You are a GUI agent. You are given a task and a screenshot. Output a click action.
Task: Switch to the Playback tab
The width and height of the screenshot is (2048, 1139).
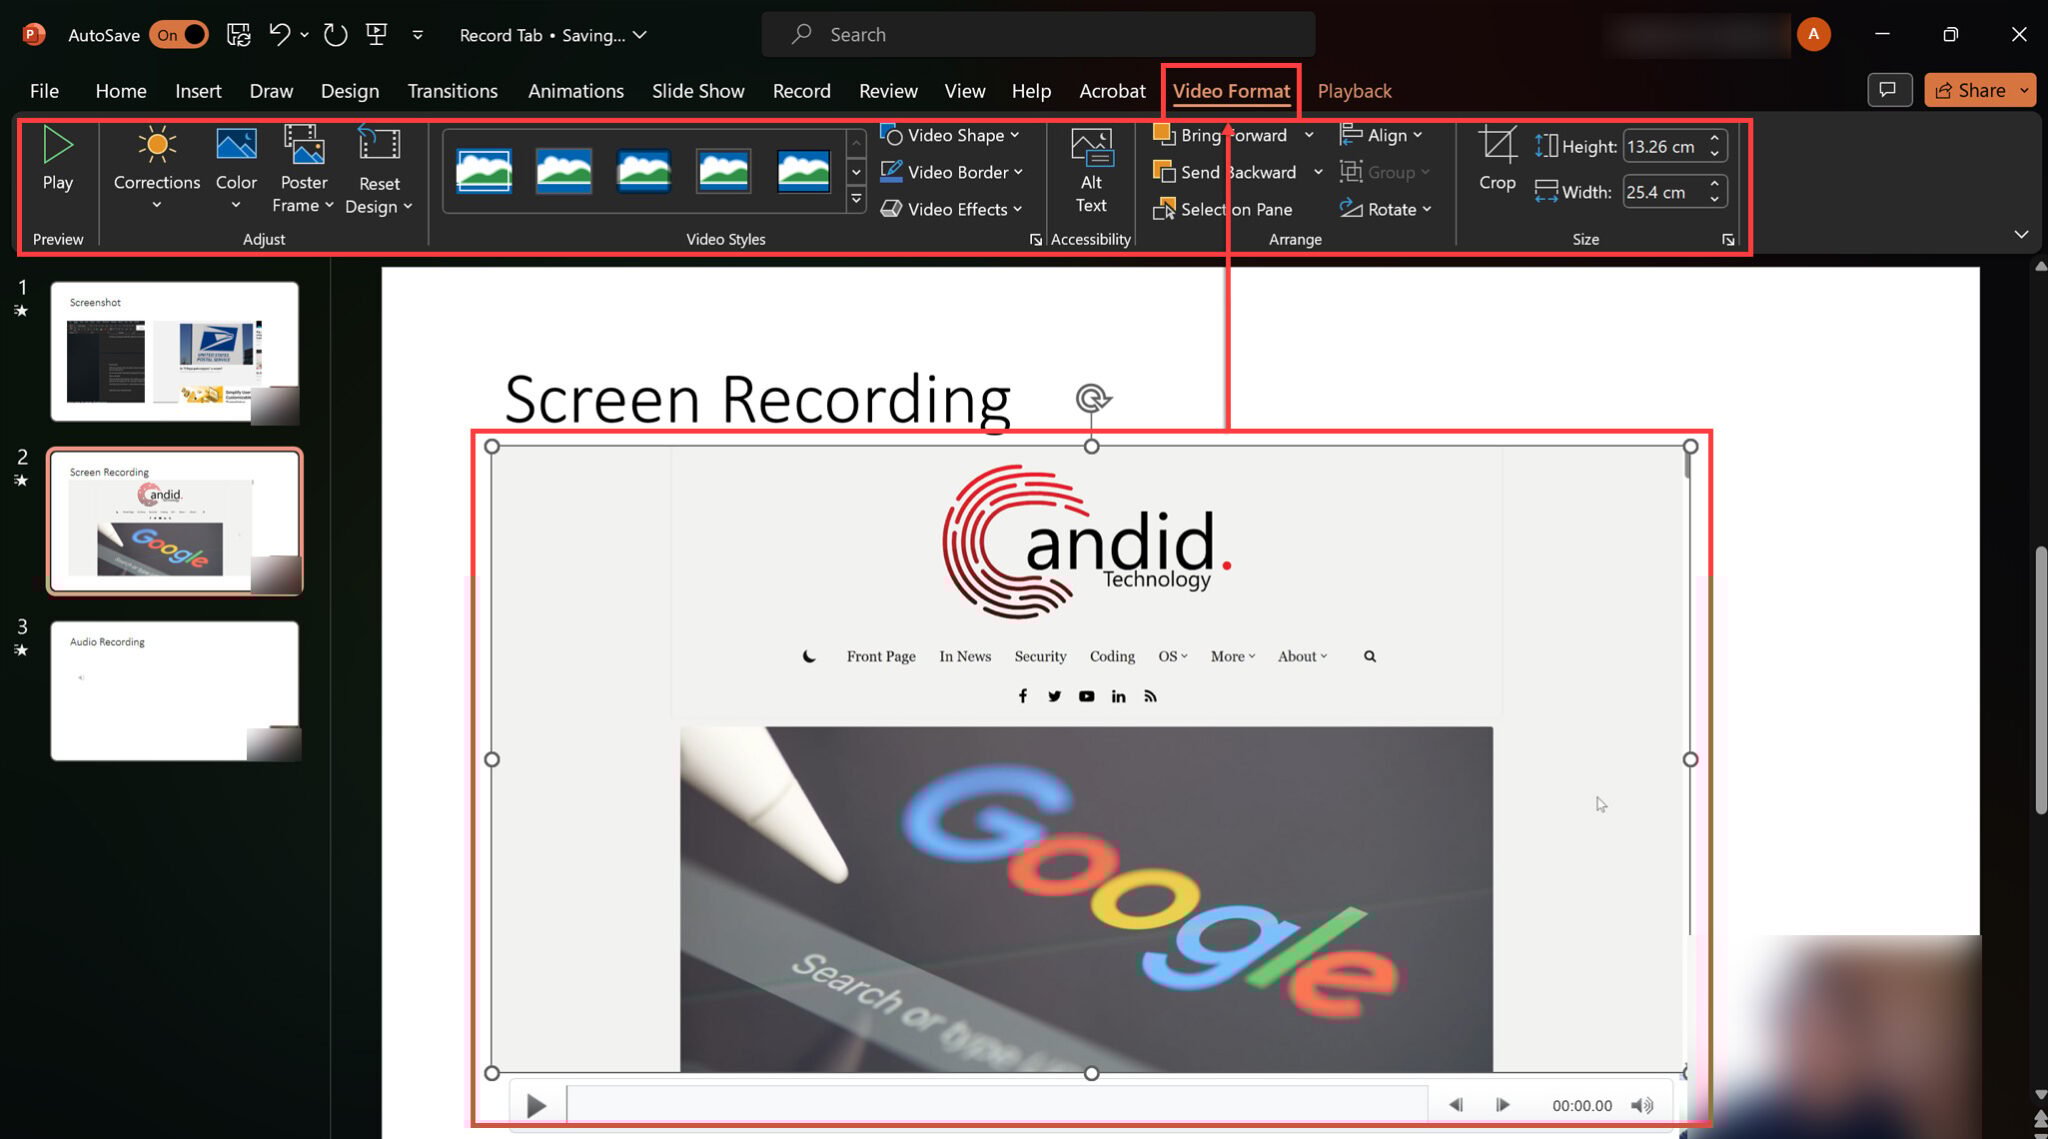coord(1354,90)
